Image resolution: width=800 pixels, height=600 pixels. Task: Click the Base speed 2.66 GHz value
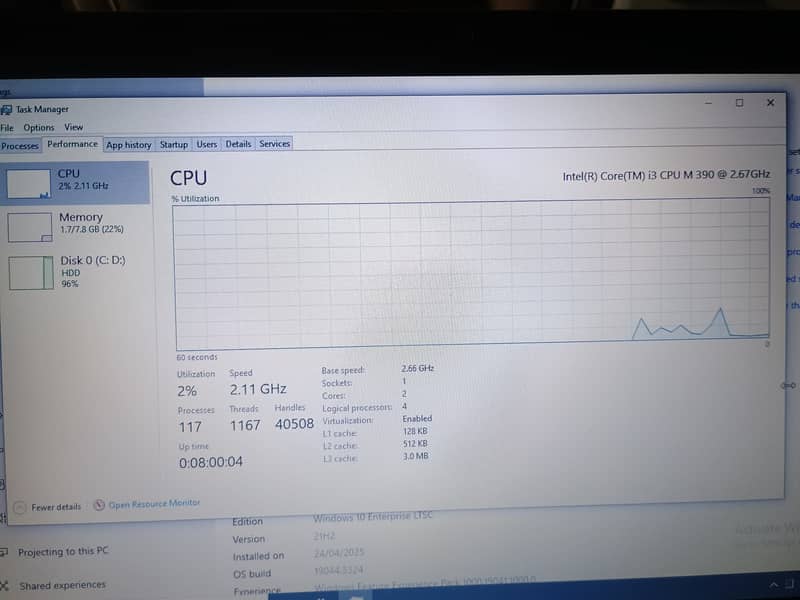pos(417,368)
